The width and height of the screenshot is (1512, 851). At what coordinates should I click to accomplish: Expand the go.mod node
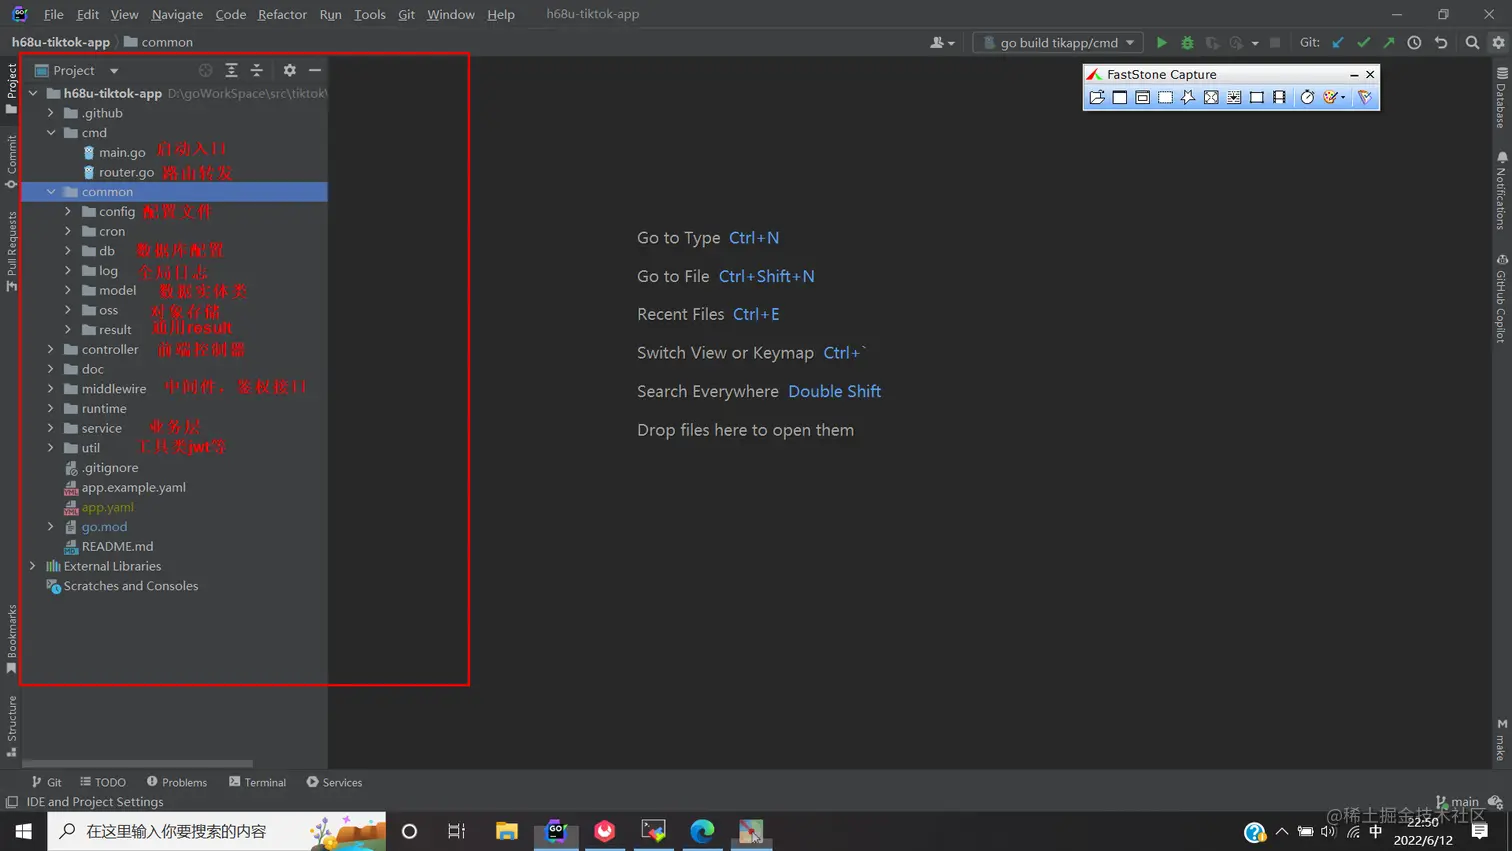point(51,526)
